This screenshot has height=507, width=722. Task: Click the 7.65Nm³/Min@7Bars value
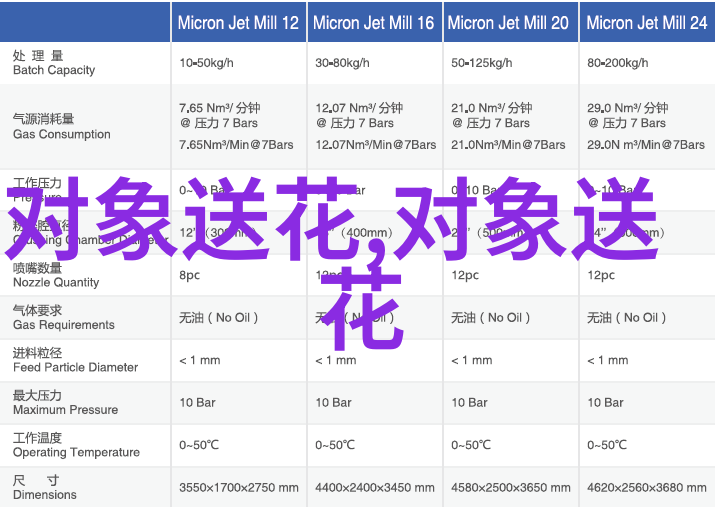point(236,145)
